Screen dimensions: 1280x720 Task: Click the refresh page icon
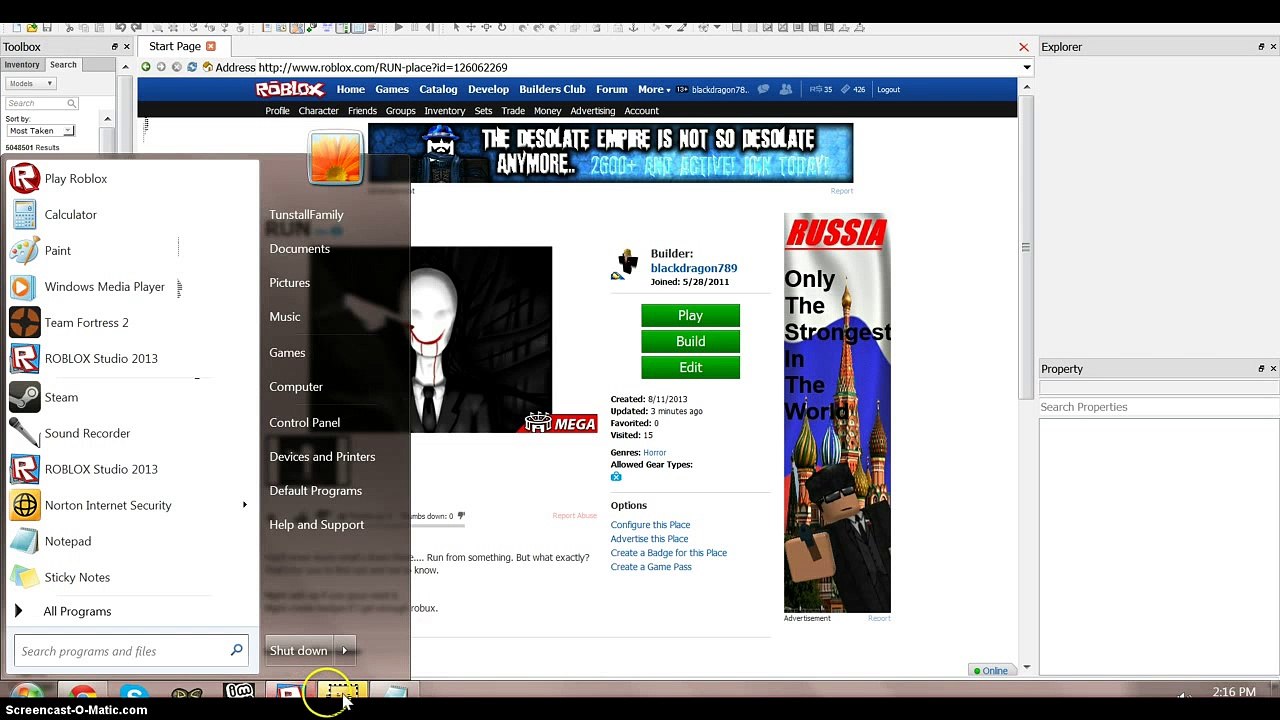point(192,67)
